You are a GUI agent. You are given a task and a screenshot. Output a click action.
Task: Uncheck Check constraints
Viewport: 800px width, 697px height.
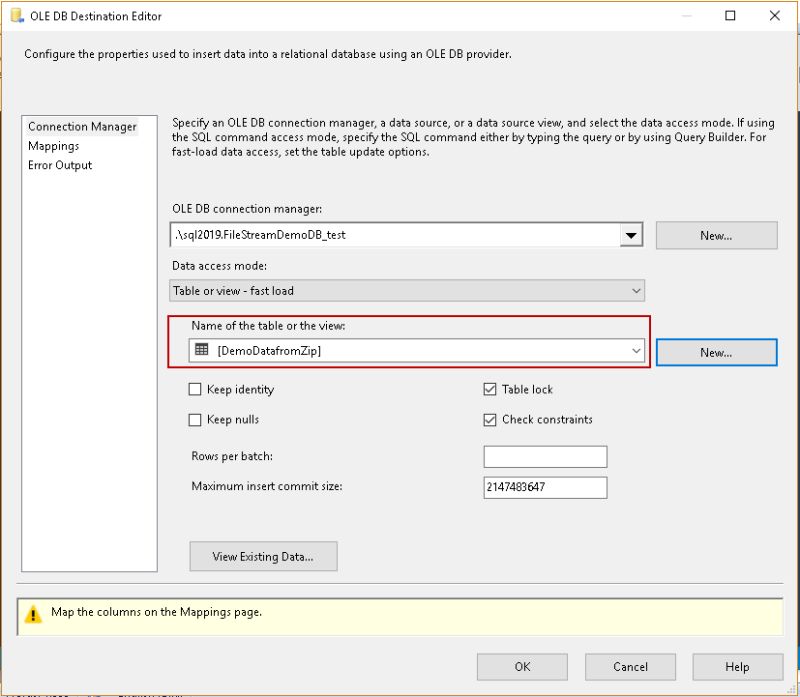pyautogui.click(x=488, y=419)
